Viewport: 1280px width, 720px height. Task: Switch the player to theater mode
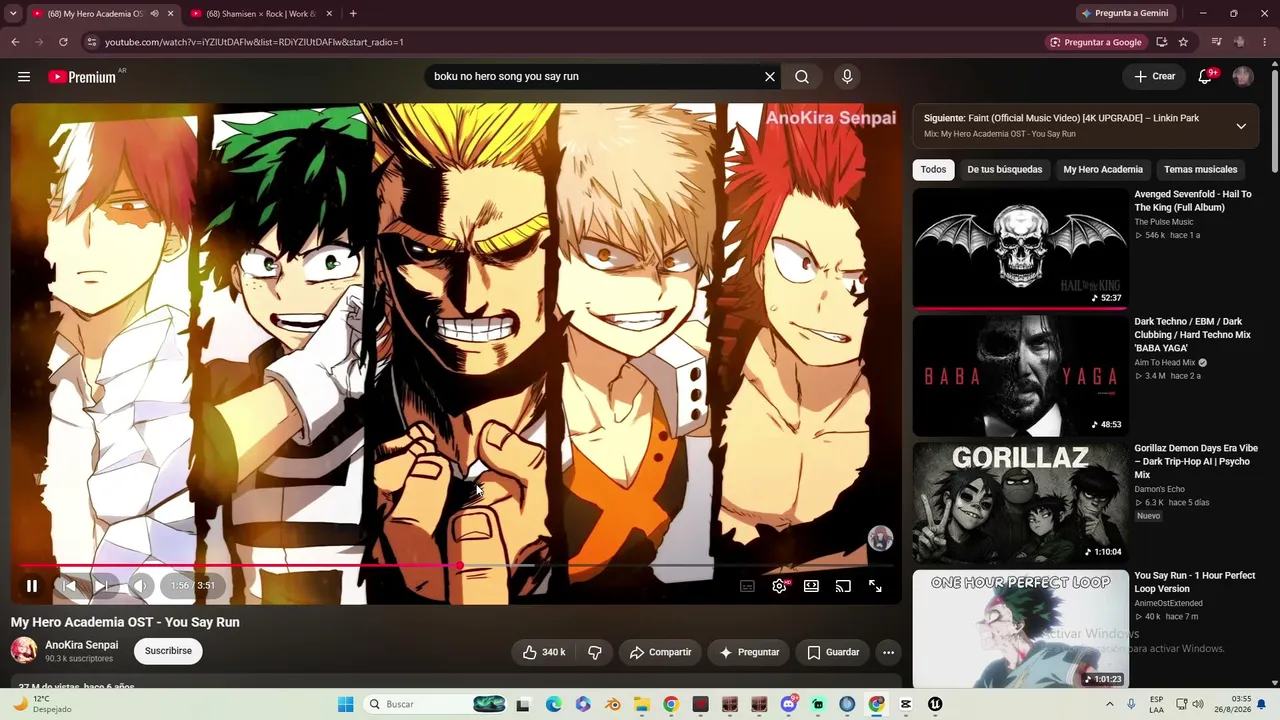click(811, 586)
